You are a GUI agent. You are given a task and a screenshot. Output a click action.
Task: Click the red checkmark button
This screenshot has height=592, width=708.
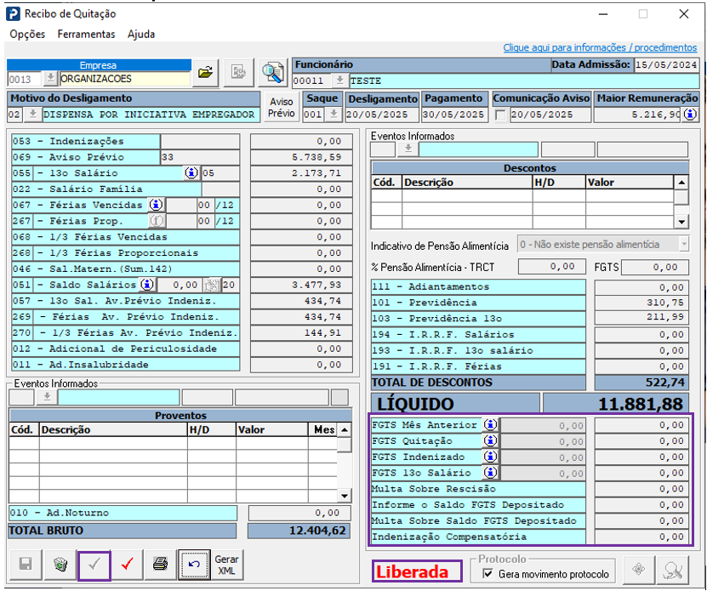(127, 564)
